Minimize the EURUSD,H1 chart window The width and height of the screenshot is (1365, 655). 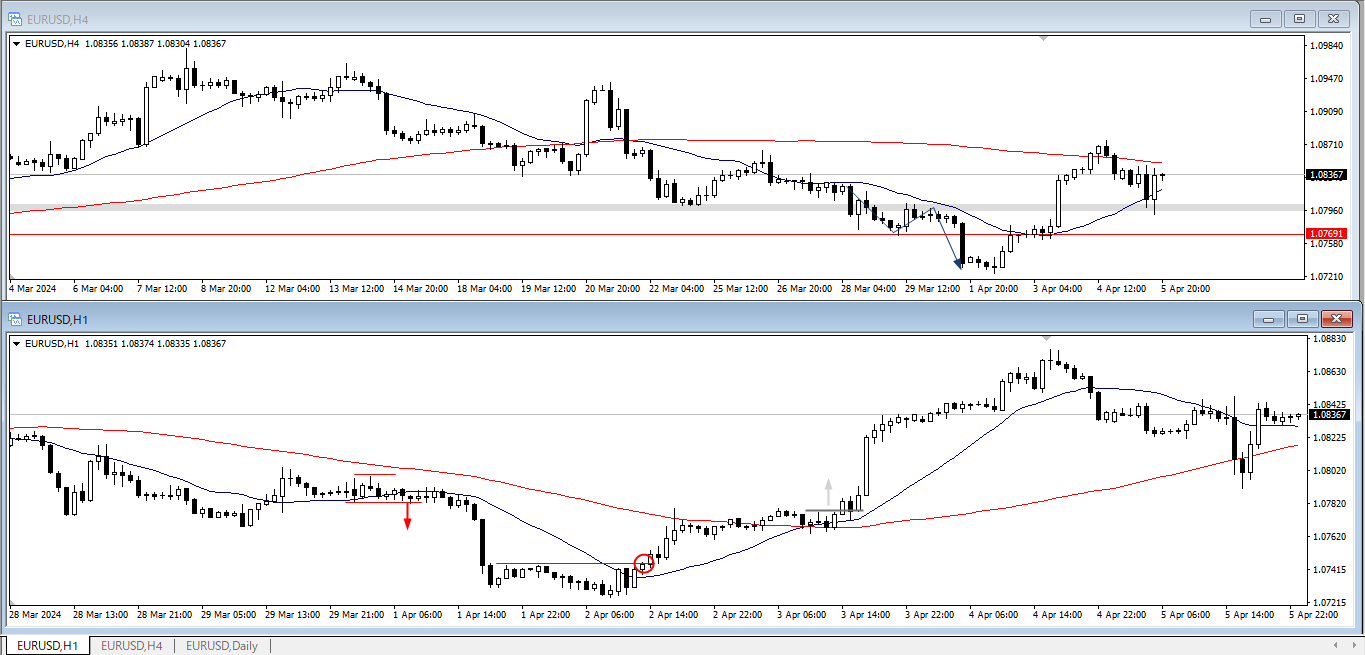pos(1269,319)
